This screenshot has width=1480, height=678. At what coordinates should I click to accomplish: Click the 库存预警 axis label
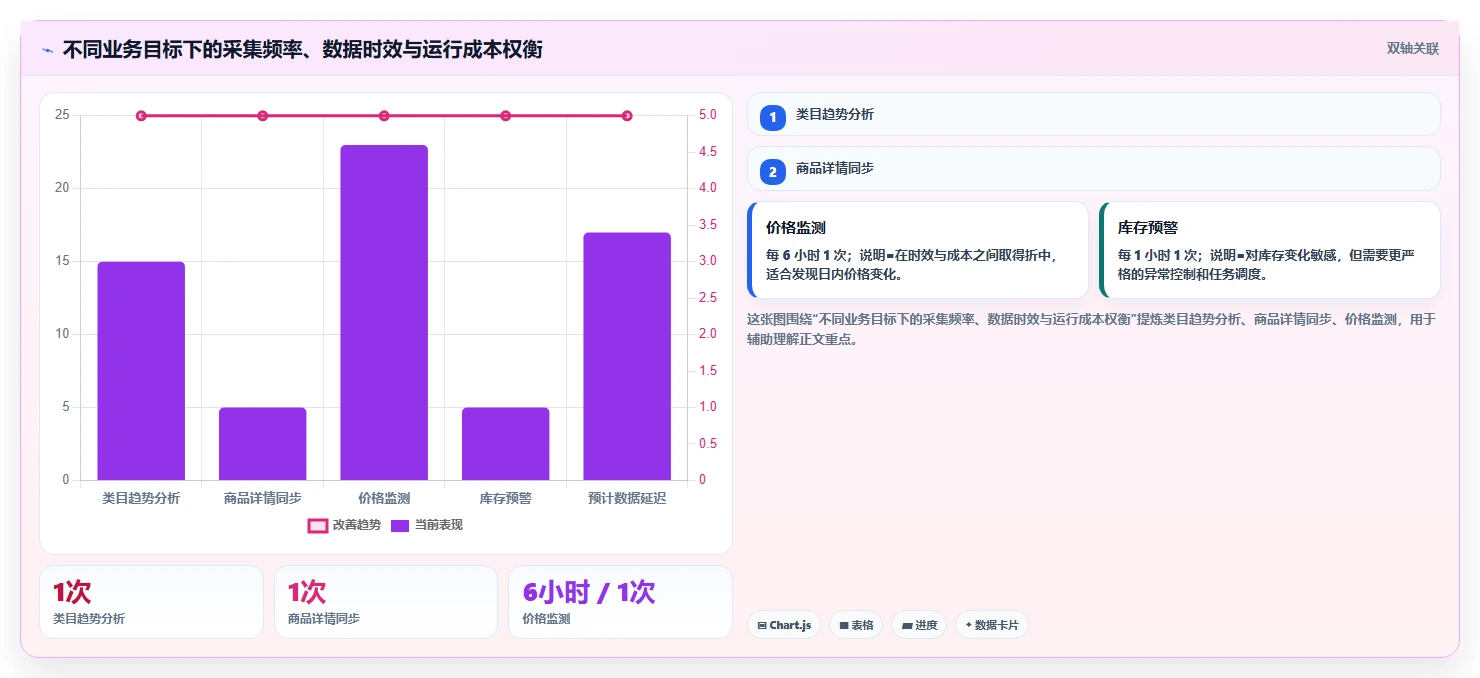pyautogui.click(x=505, y=498)
